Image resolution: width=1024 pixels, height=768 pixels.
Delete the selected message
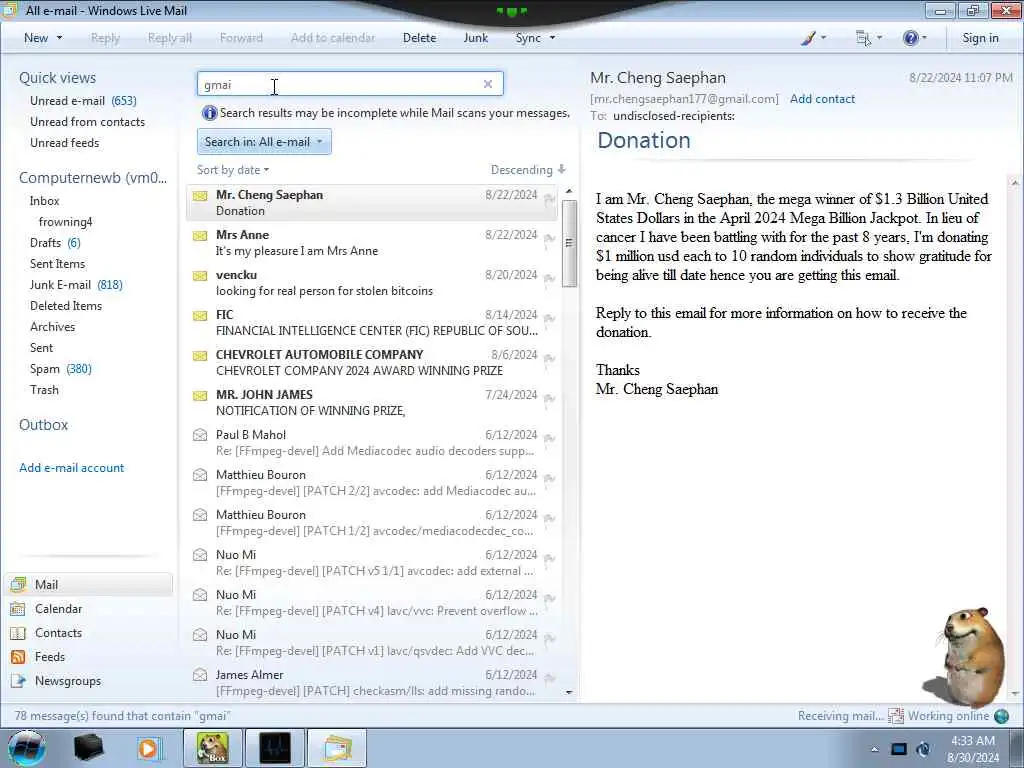[419, 38]
